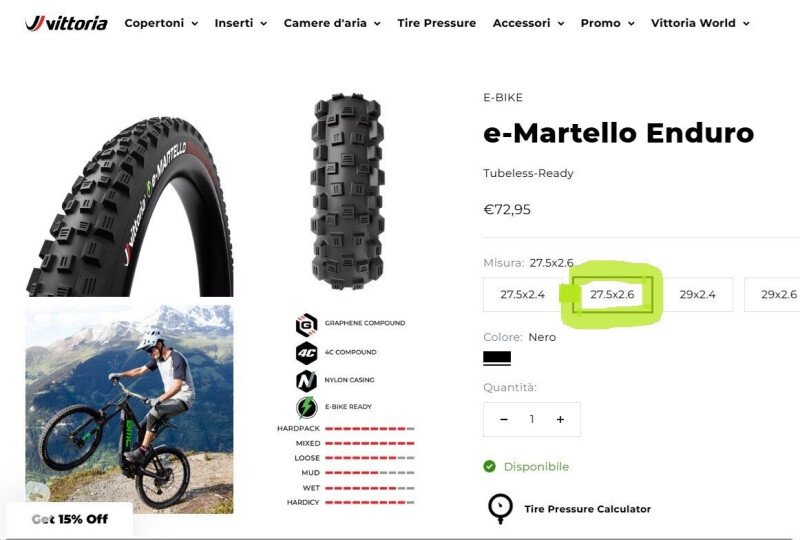This screenshot has width=800, height=540.
Task: Click the 4C Compound icon
Action: coord(307,353)
